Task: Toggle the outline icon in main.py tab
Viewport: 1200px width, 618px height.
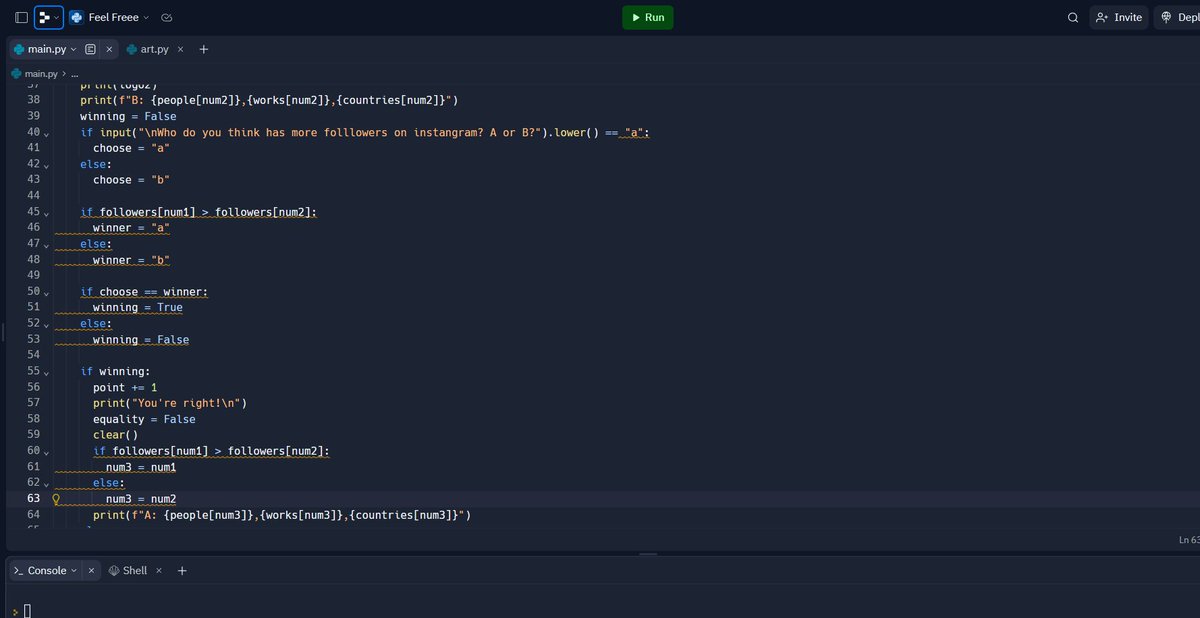Action: point(90,49)
